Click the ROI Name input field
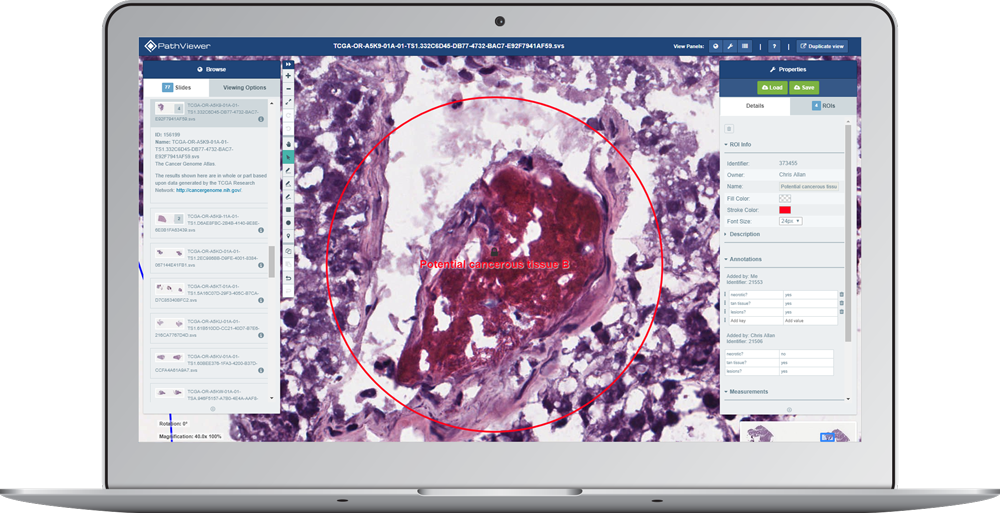 (809, 186)
